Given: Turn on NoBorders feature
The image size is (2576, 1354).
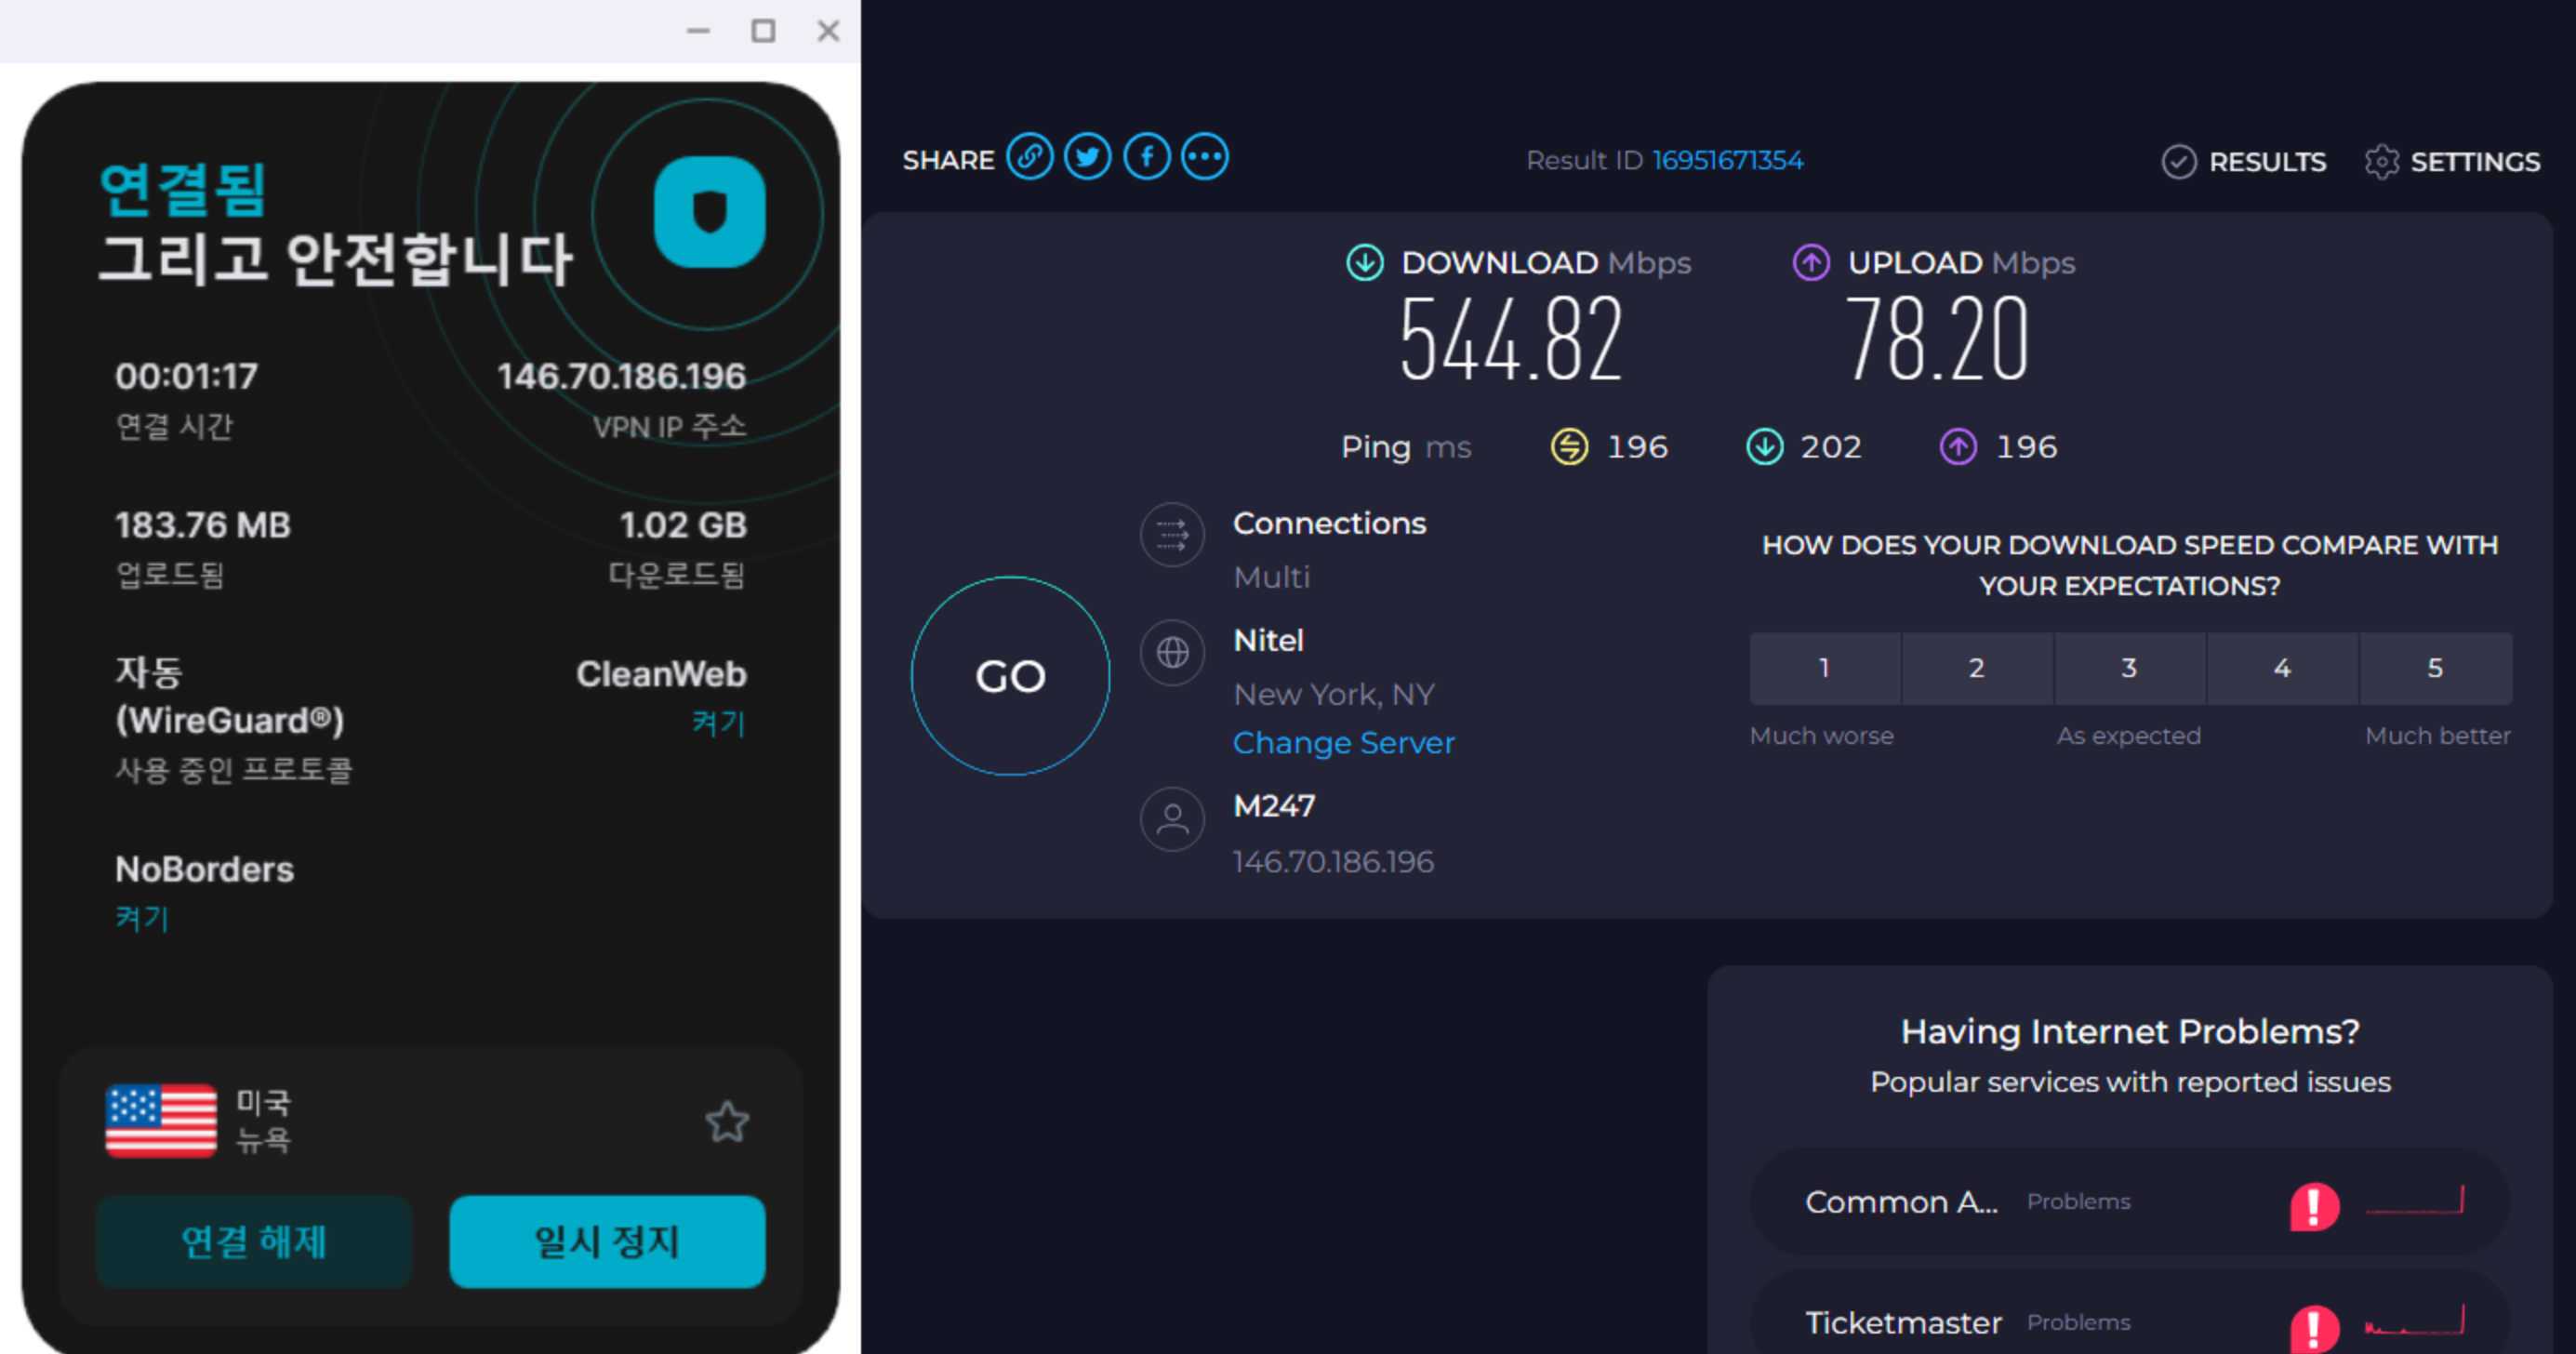Looking at the screenshot, I should pos(142,918).
